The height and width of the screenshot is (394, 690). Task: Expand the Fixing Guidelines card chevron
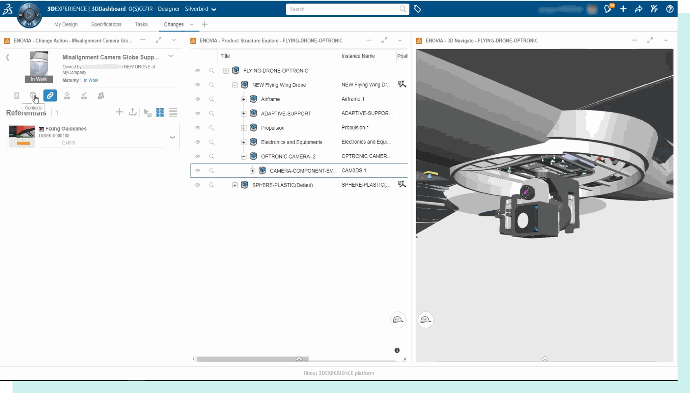172,137
